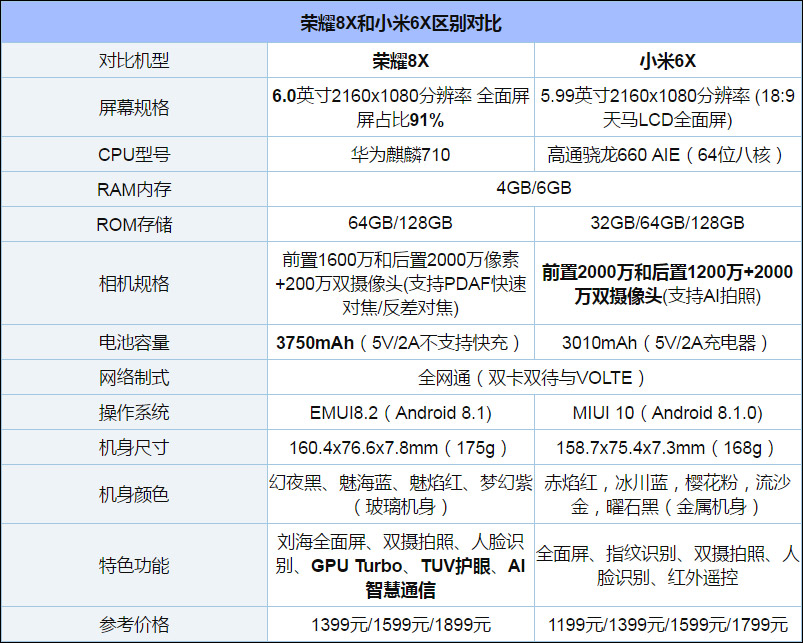Select the 操作系统 row label

(134, 412)
